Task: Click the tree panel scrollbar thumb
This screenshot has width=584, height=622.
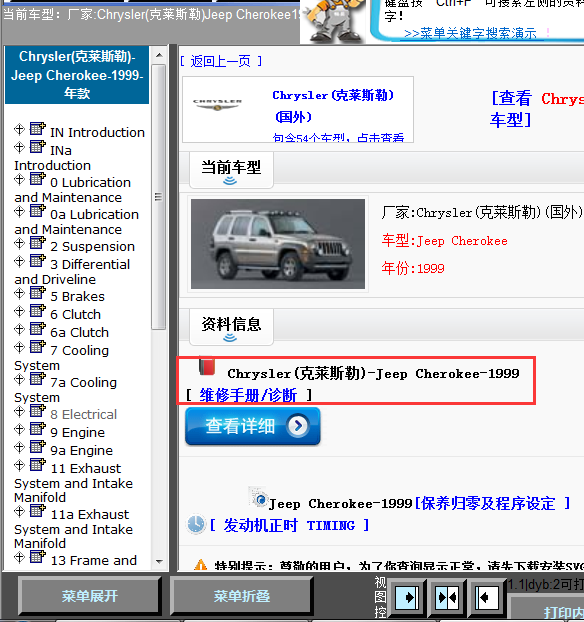Action: (x=159, y=197)
